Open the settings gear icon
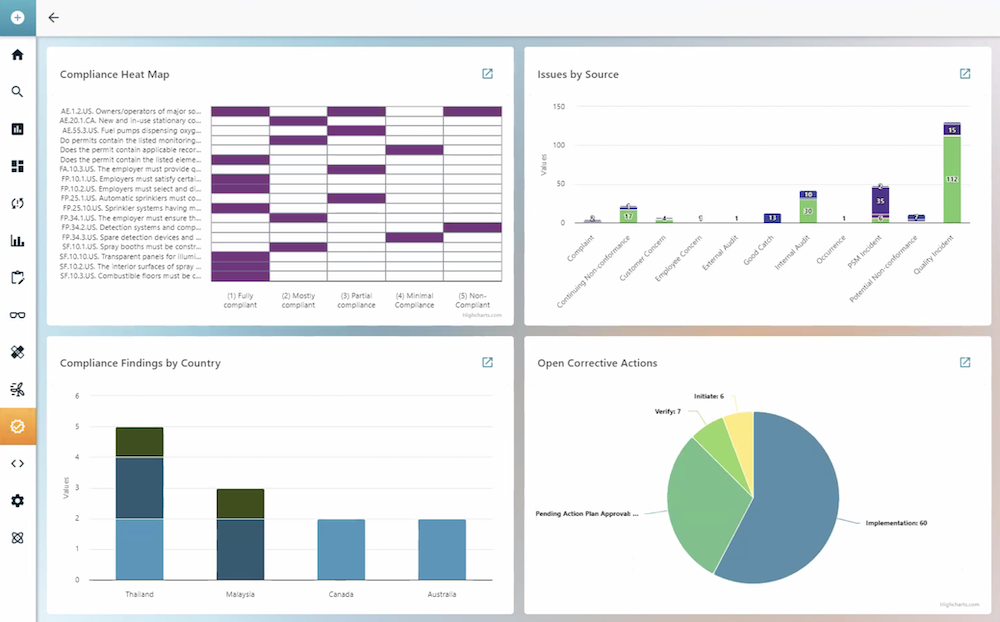 pyautogui.click(x=17, y=501)
